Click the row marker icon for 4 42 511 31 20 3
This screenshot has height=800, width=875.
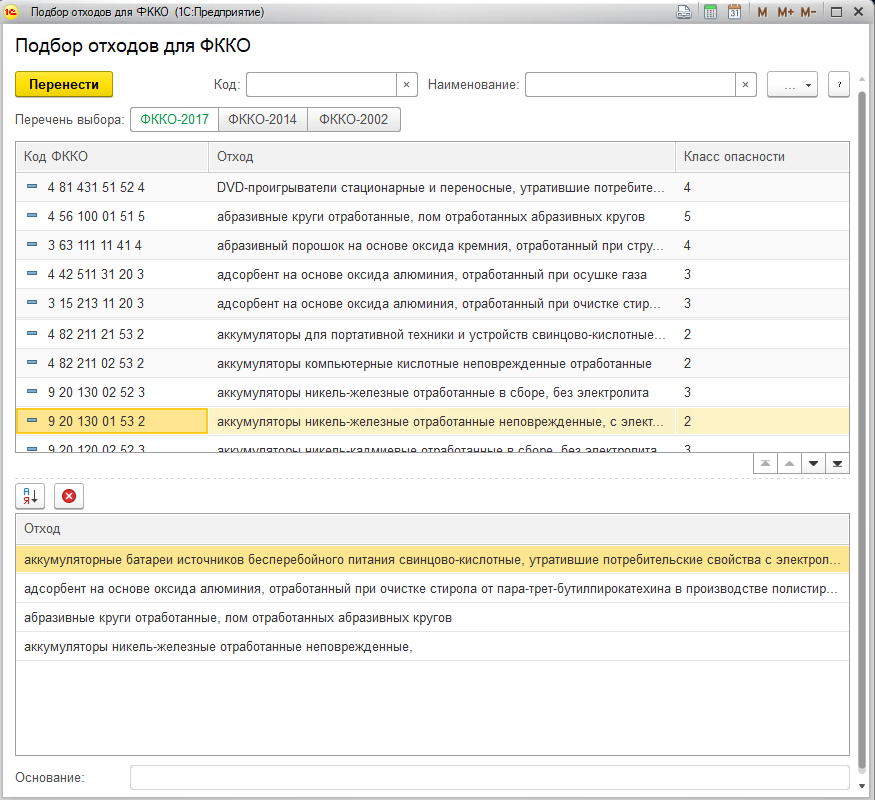(x=32, y=274)
